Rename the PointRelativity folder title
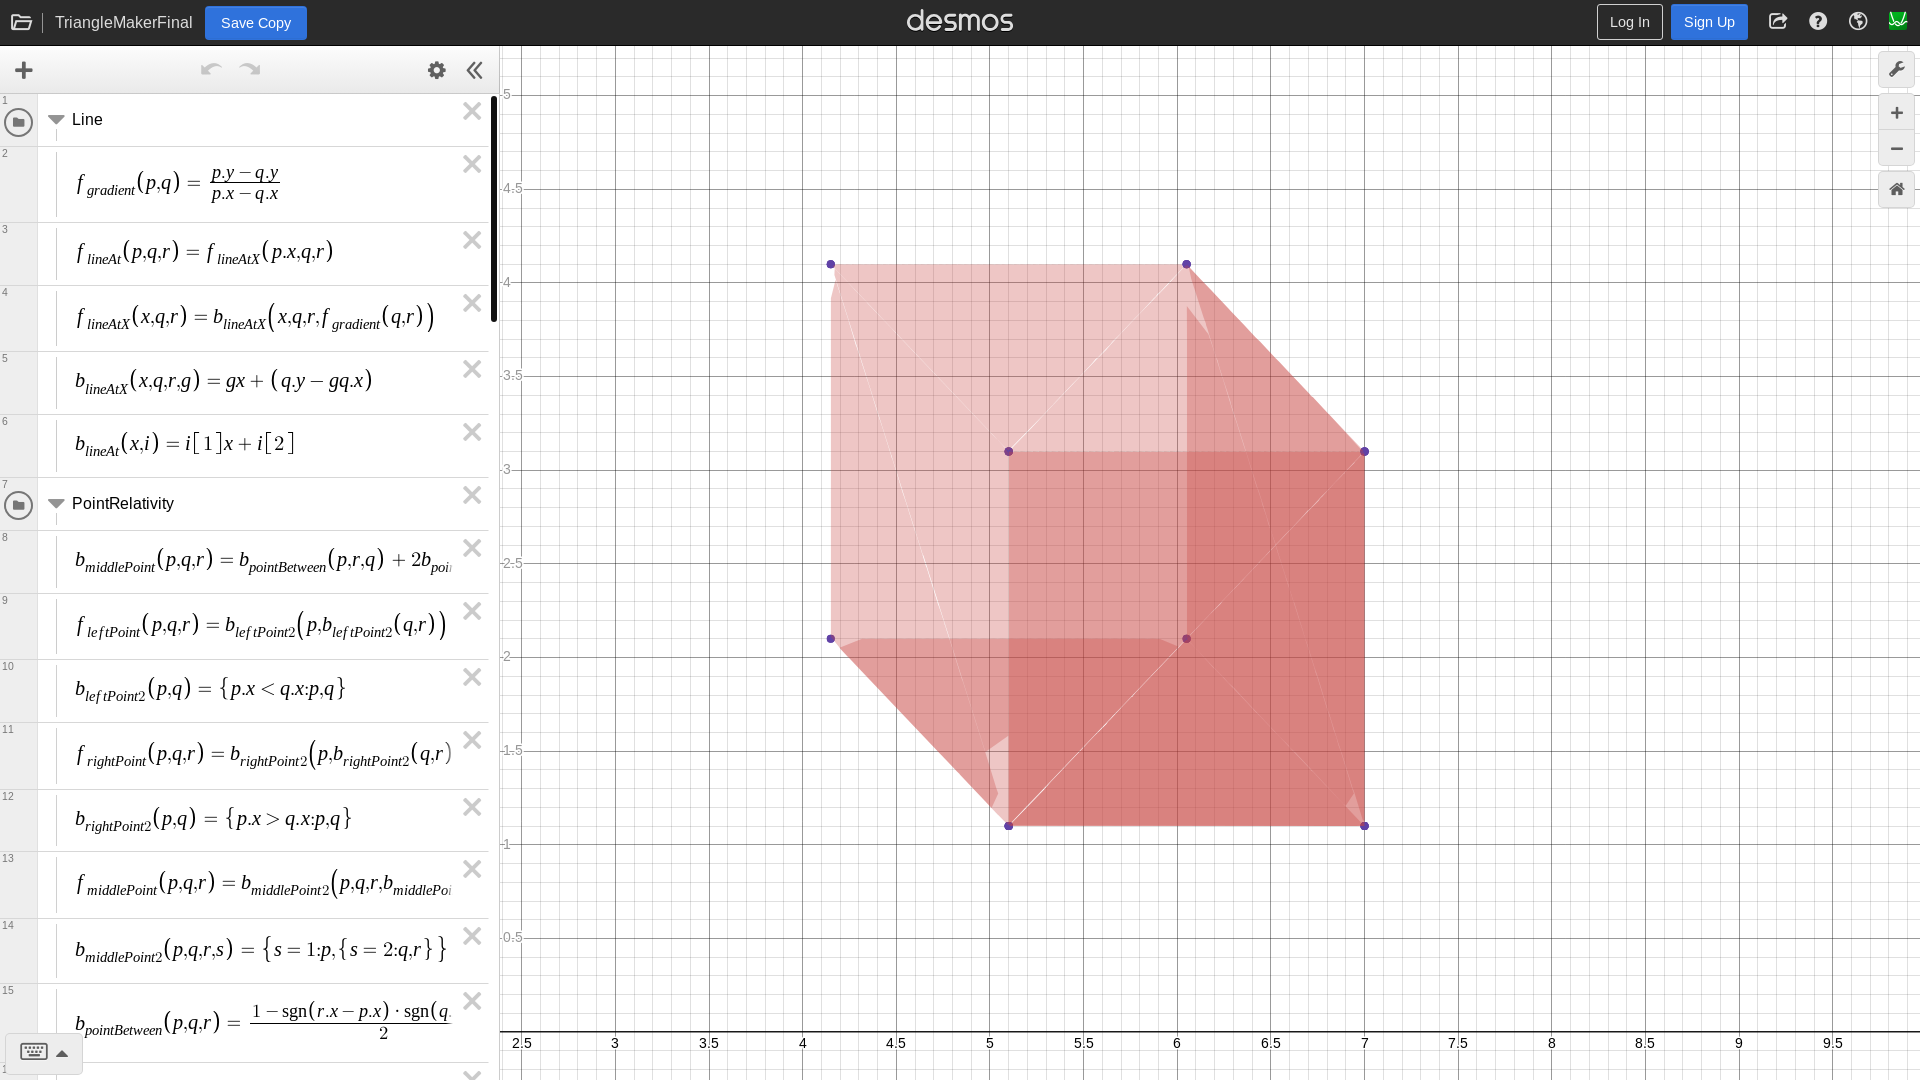Screen dimensions: 1920x1080 (123, 504)
